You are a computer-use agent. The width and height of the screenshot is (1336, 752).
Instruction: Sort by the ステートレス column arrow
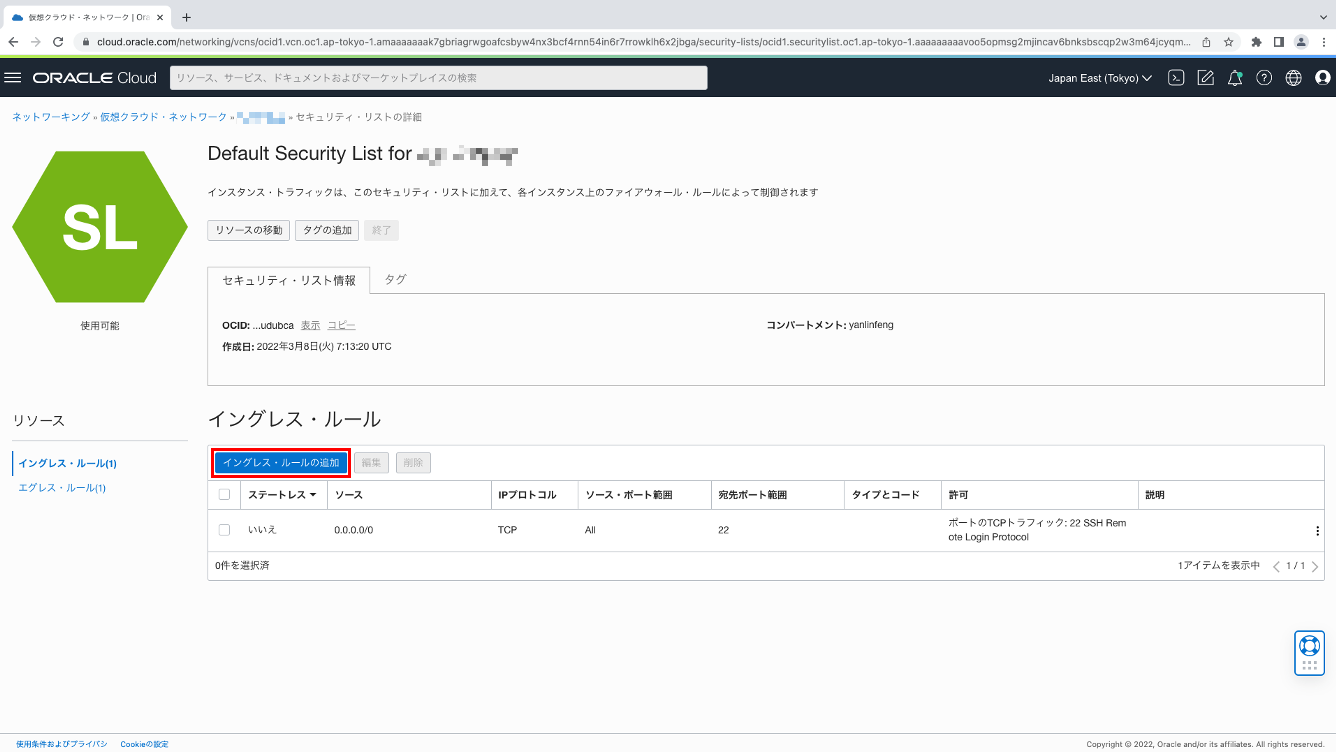[313, 495]
